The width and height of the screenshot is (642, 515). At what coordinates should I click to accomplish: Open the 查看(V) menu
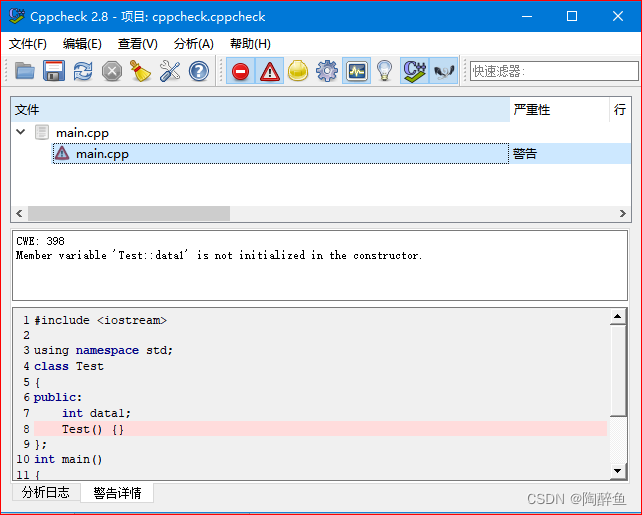click(x=138, y=44)
